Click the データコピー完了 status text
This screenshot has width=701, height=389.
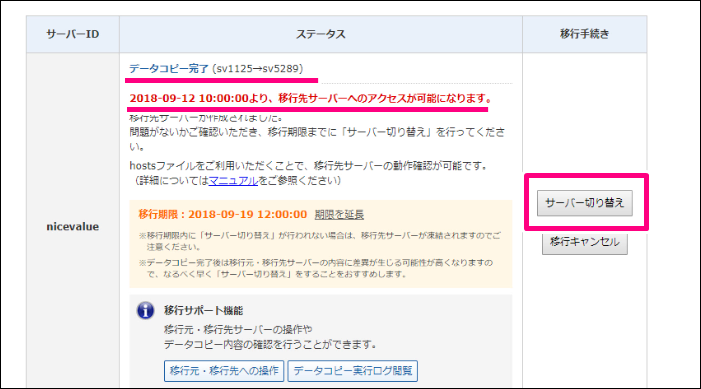tap(169, 69)
